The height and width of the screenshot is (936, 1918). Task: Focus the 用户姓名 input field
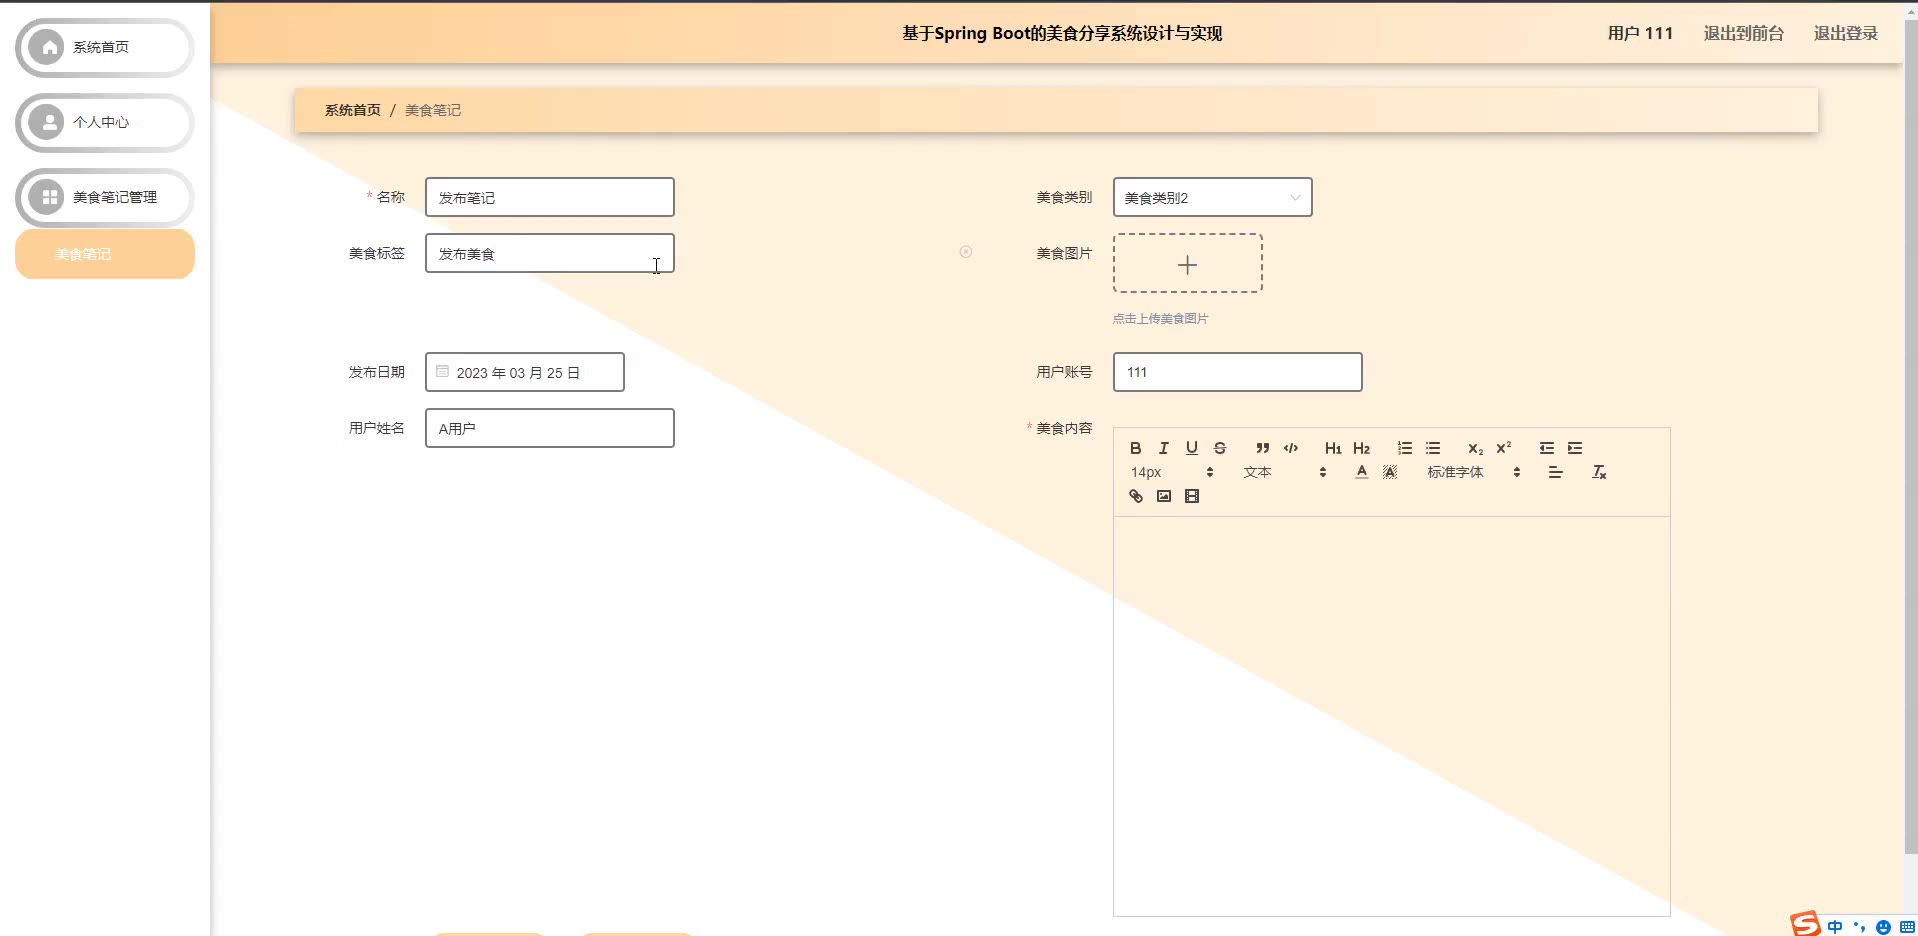[549, 428]
